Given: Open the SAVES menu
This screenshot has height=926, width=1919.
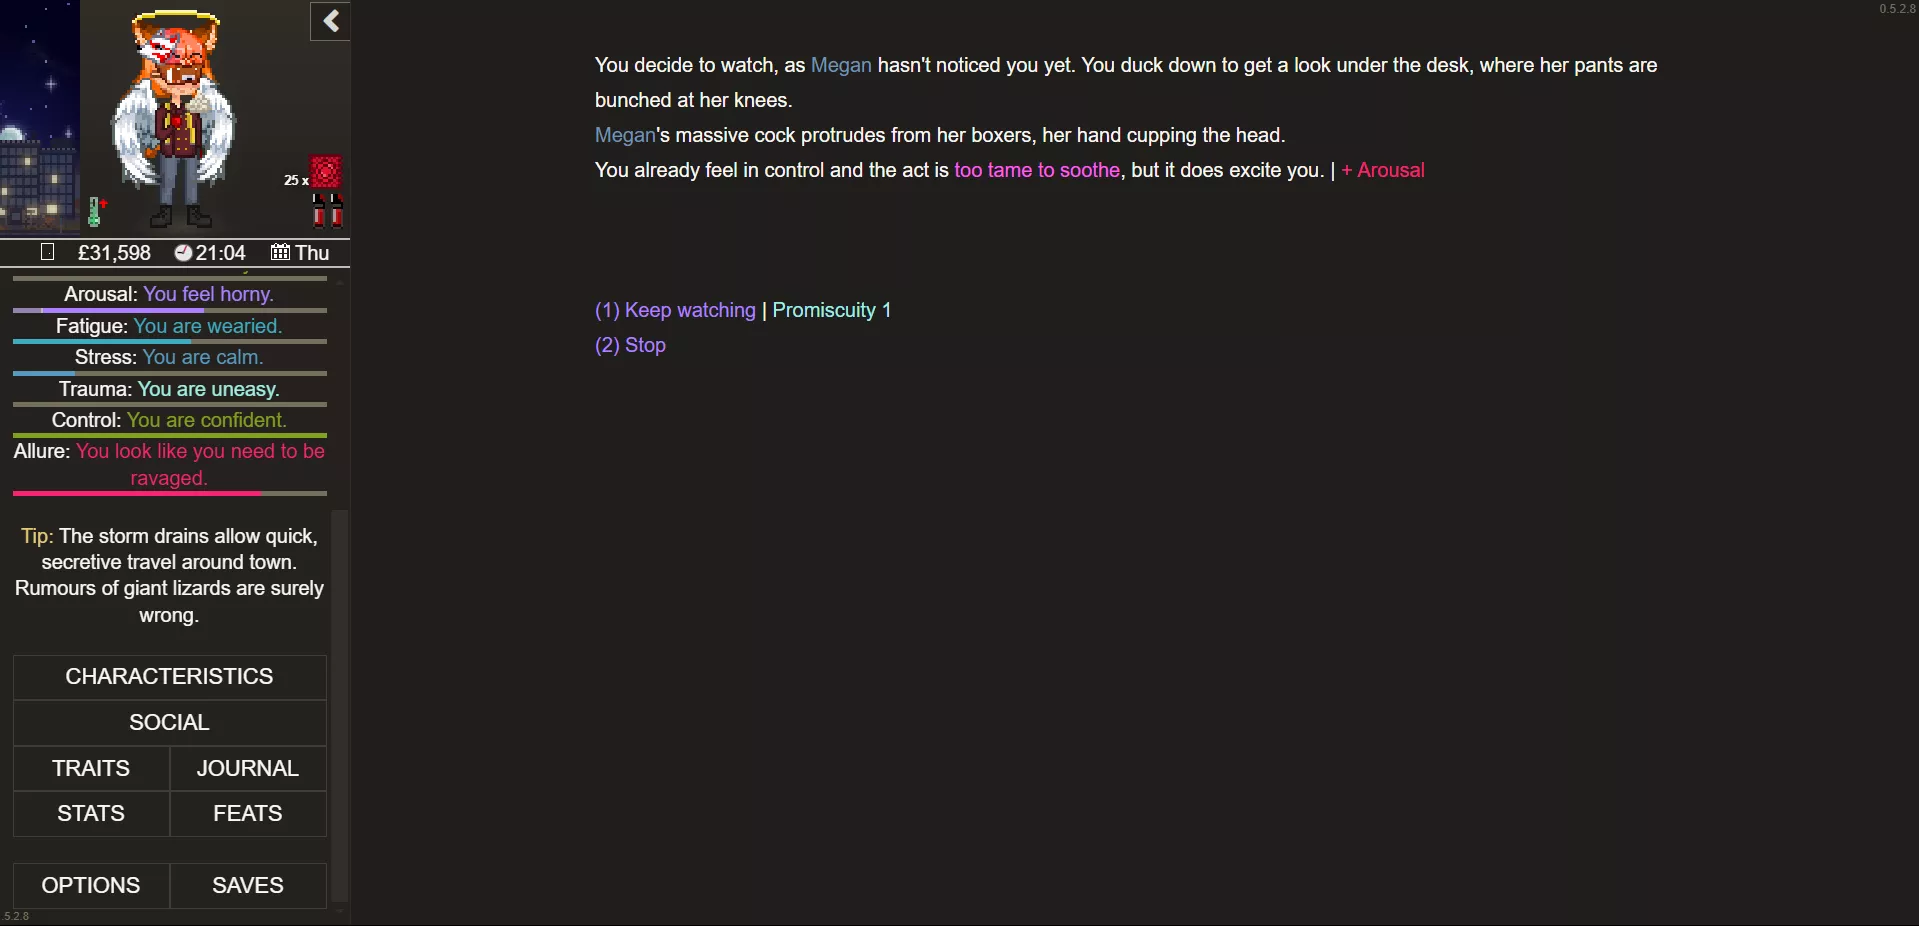Looking at the screenshot, I should (247, 886).
